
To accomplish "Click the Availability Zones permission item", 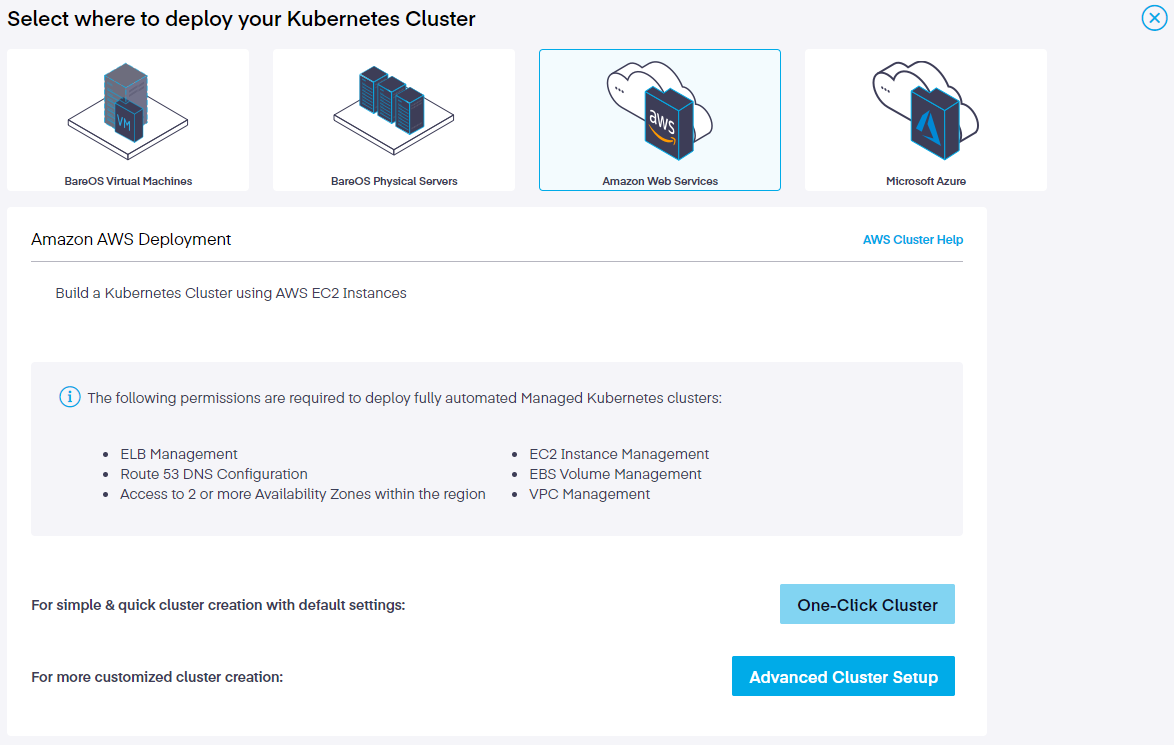I will click(303, 494).
